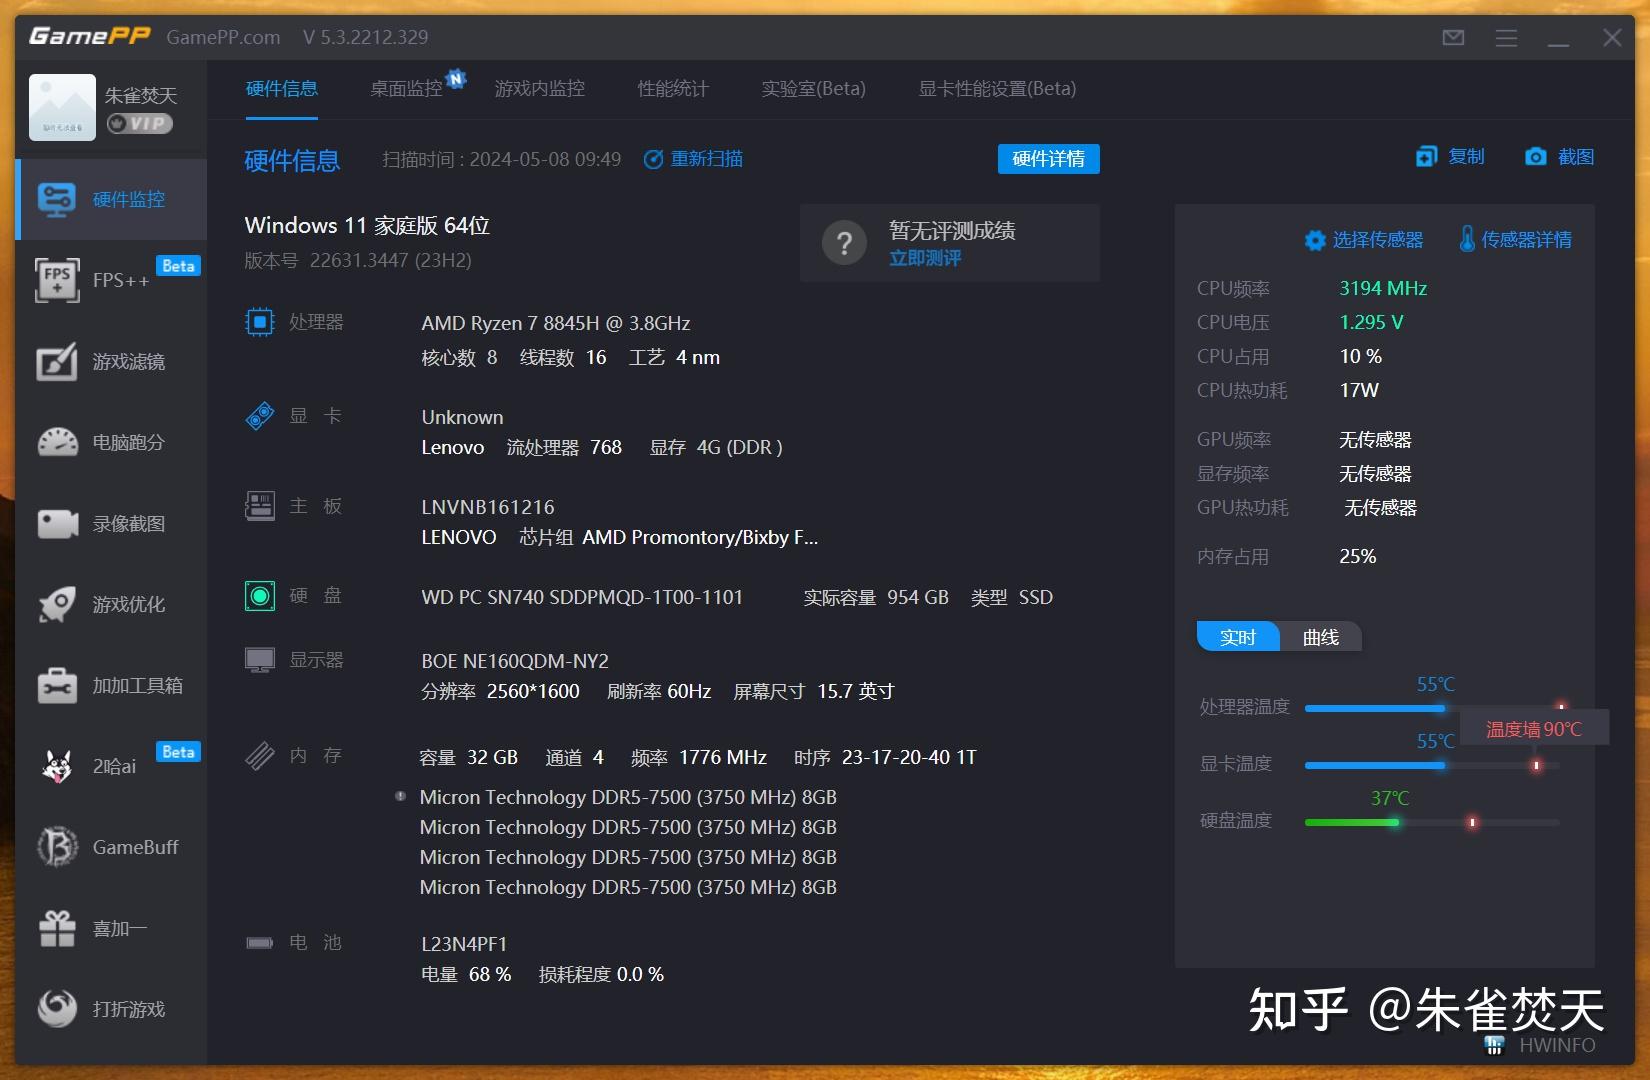Click the 内存 memory icon

pos(259,755)
